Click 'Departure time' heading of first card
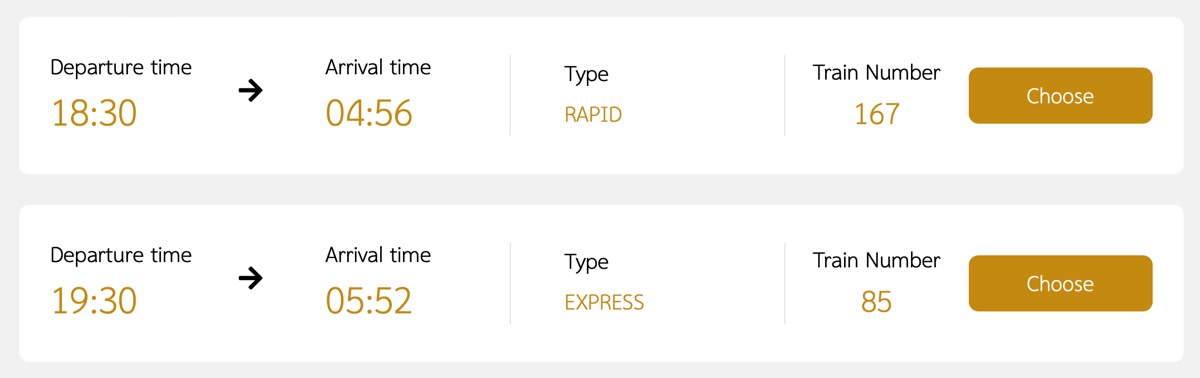The height and width of the screenshot is (378, 1200). pyautogui.click(x=121, y=68)
